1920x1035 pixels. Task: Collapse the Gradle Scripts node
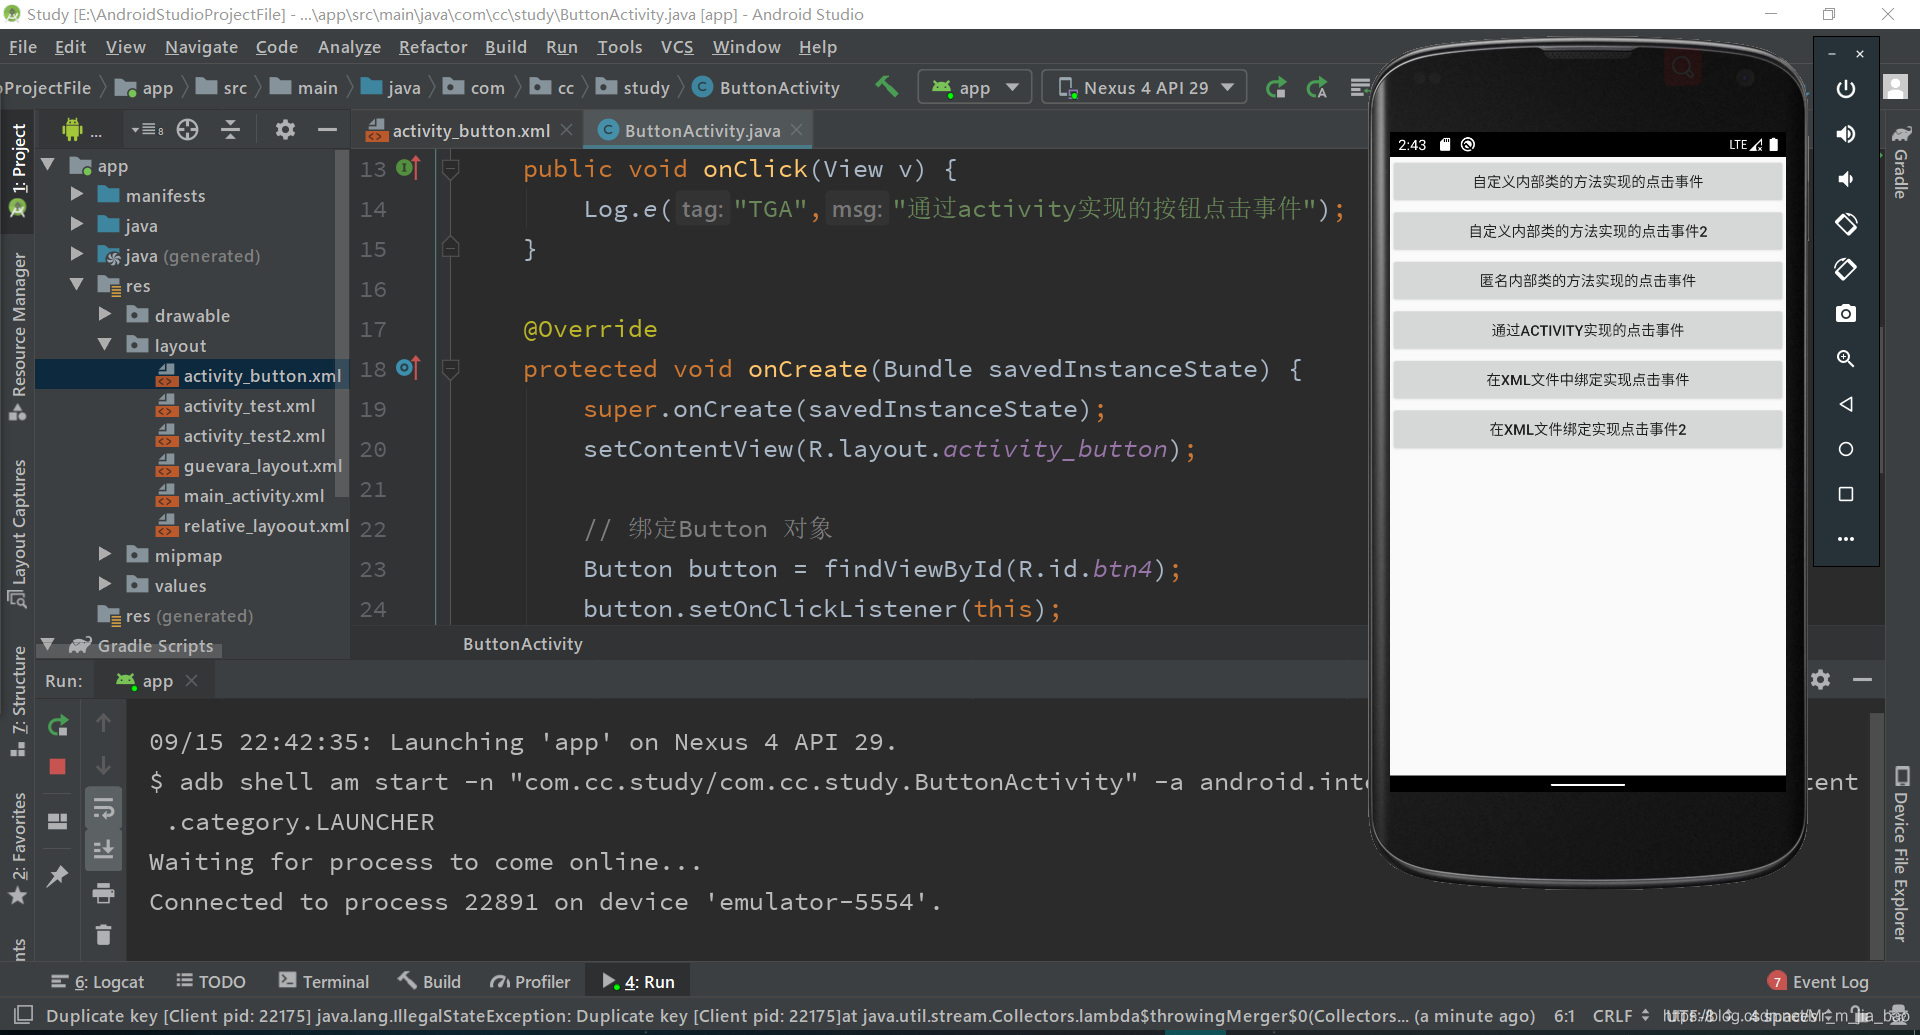coord(47,645)
